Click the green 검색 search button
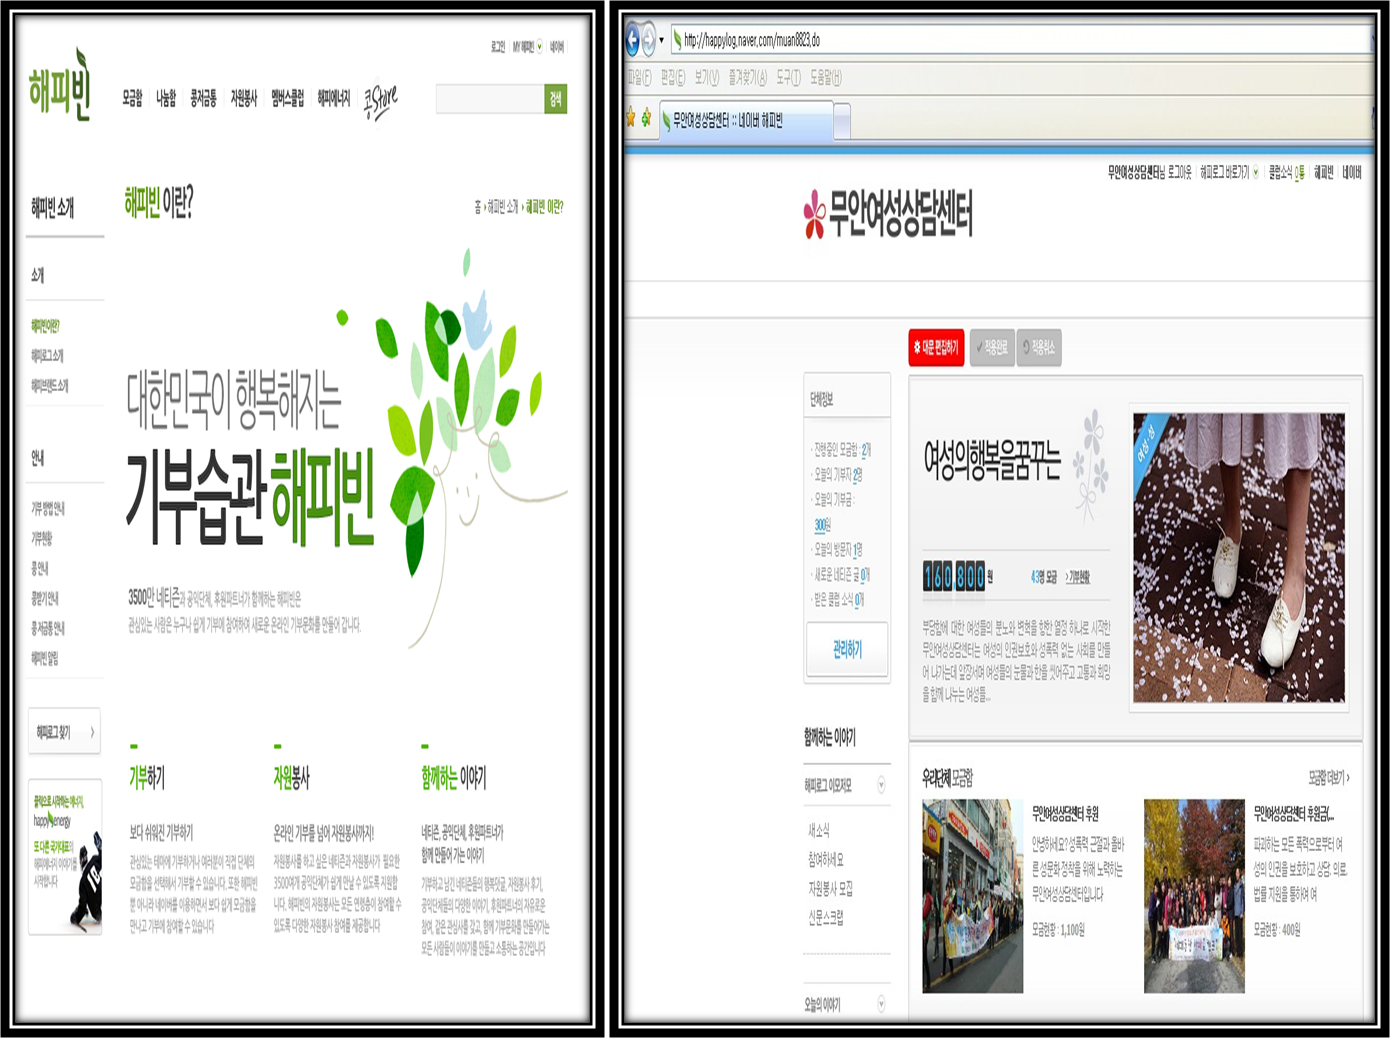 (x=555, y=98)
